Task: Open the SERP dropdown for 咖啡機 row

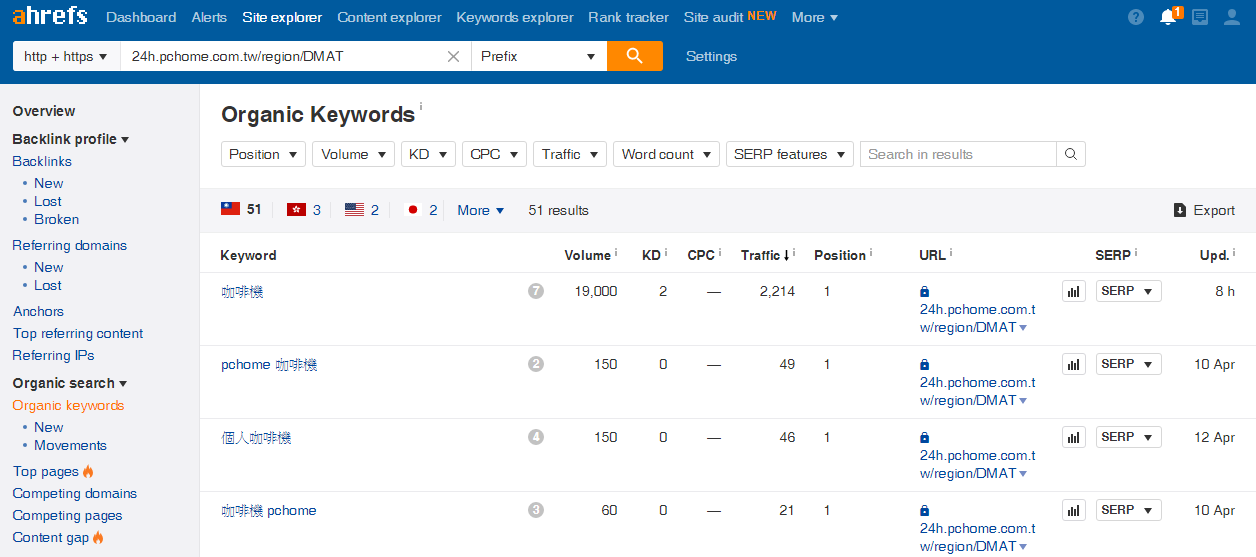Action: point(1128,291)
